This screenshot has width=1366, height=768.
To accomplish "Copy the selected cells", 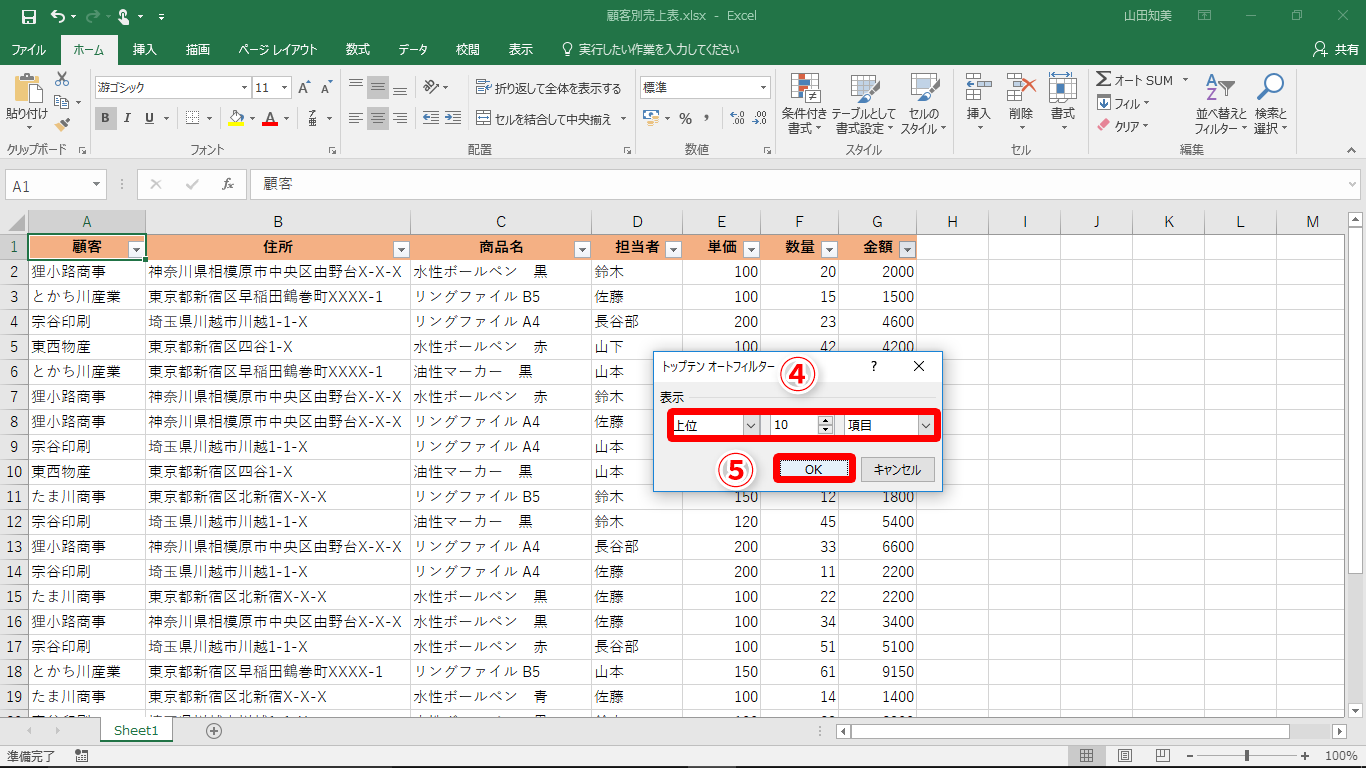I will [62, 102].
